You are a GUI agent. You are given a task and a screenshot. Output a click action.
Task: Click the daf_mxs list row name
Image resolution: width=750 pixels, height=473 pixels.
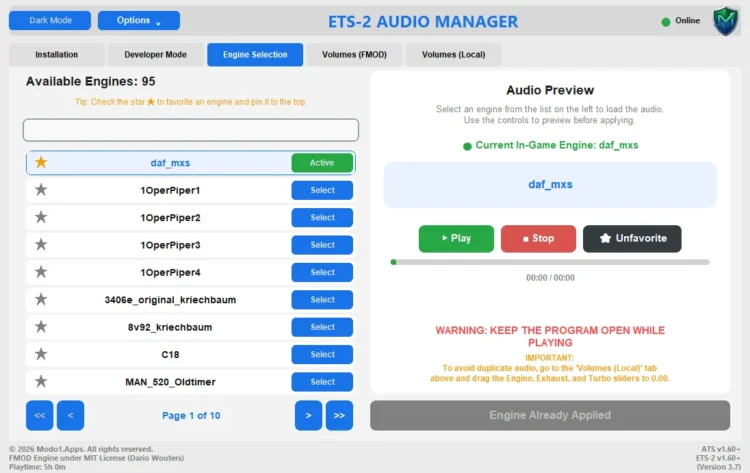pyautogui.click(x=170, y=163)
